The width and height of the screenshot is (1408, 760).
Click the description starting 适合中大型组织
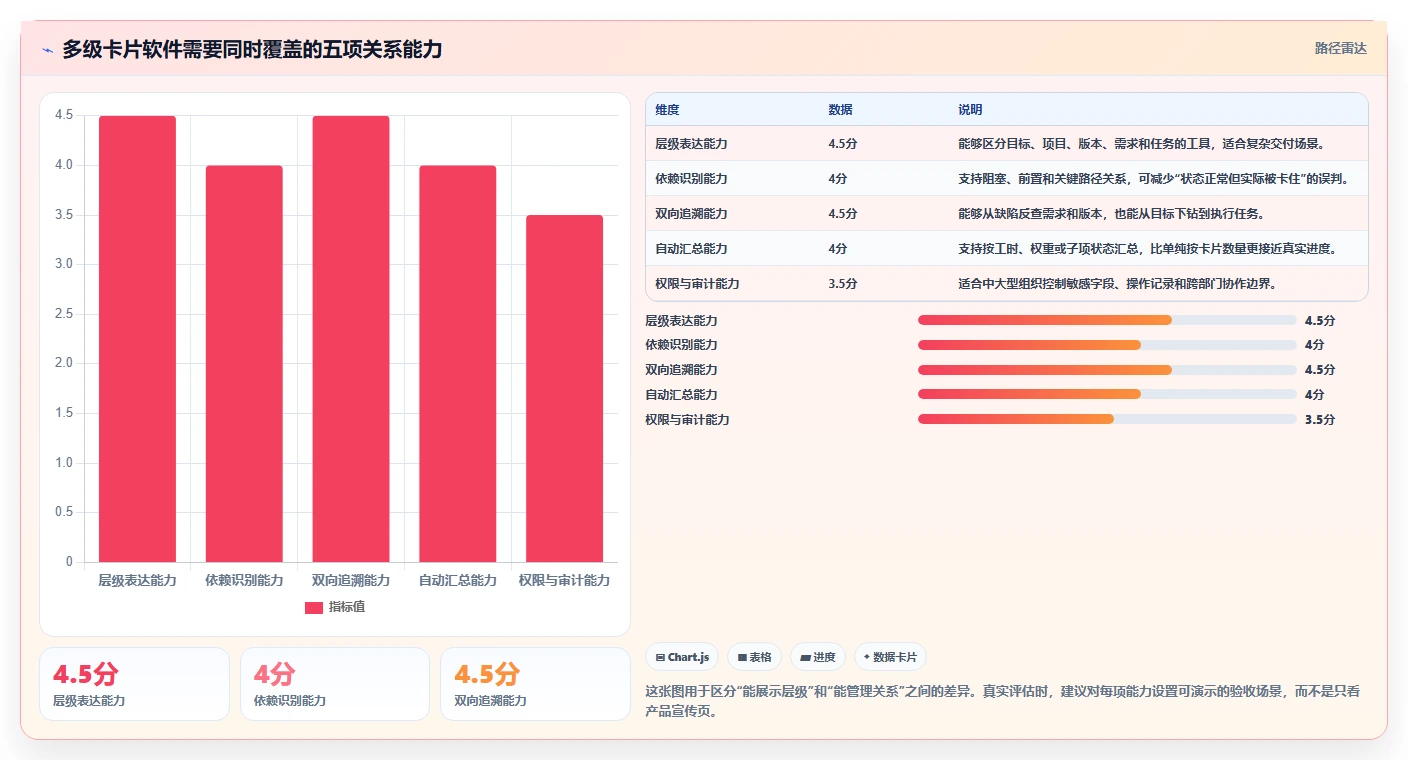[x=1117, y=284]
